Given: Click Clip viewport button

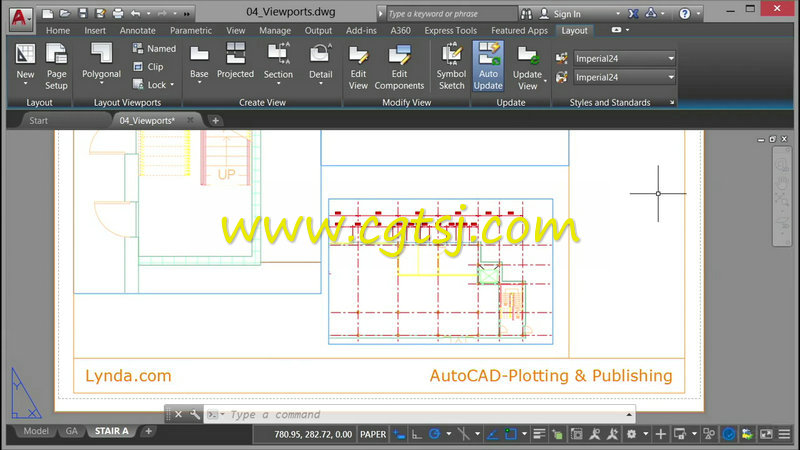Looking at the screenshot, I should [148, 66].
